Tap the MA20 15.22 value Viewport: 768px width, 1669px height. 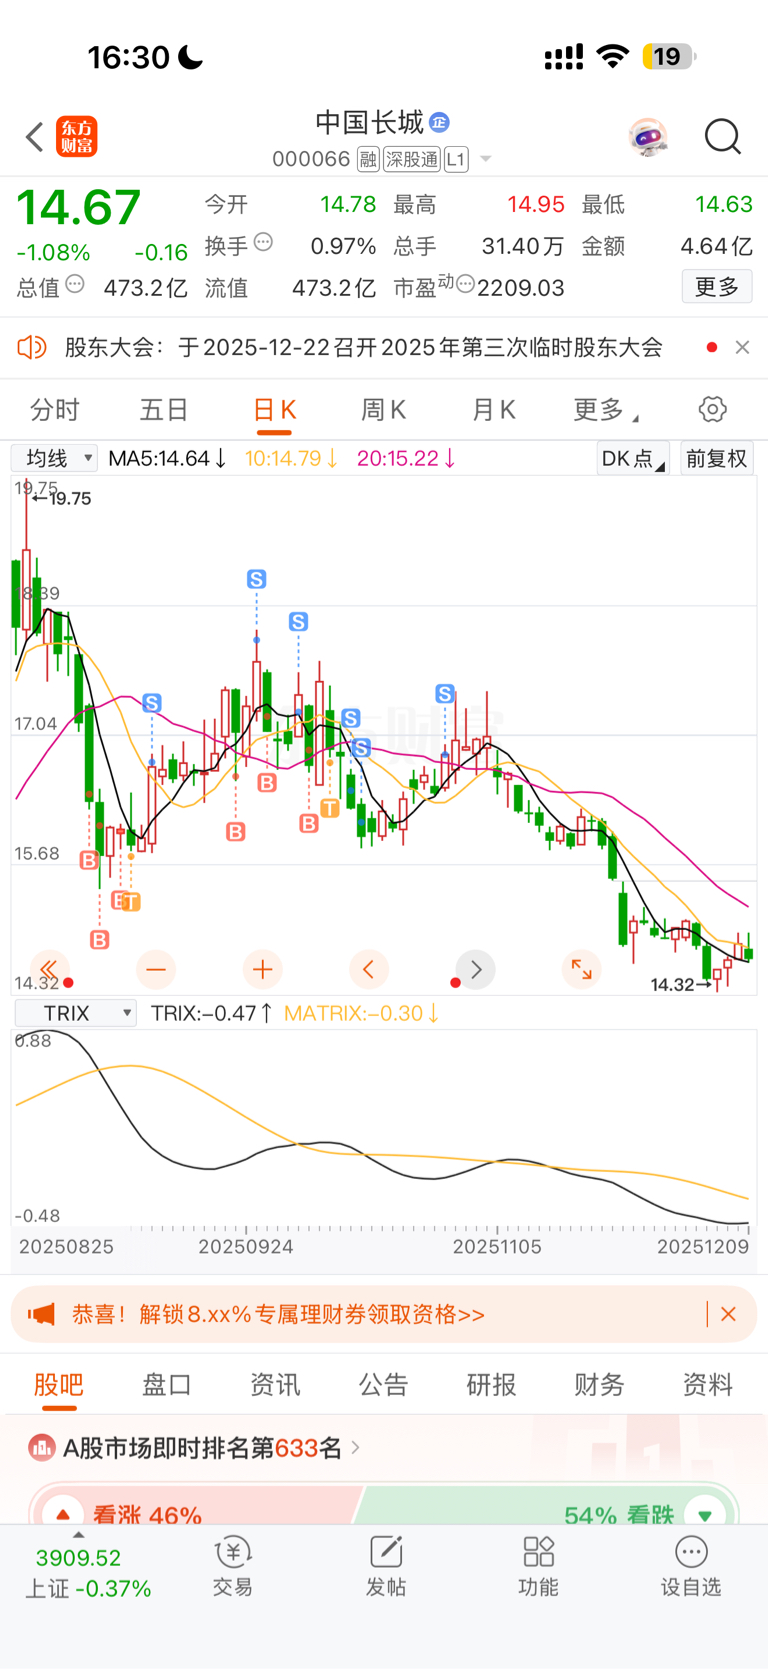(x=406, y=458)
